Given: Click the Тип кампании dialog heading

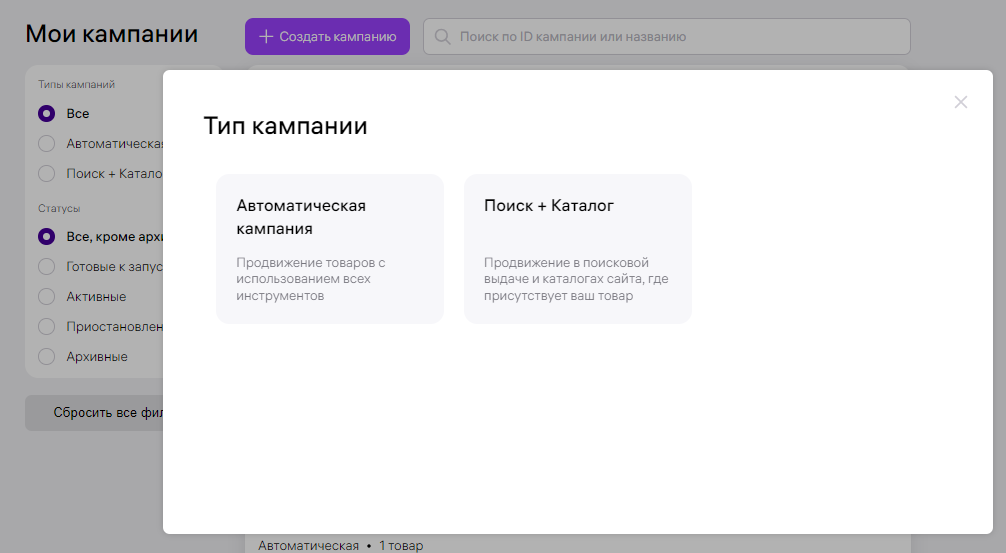Looking at the screenshot, I should (286, 126).
